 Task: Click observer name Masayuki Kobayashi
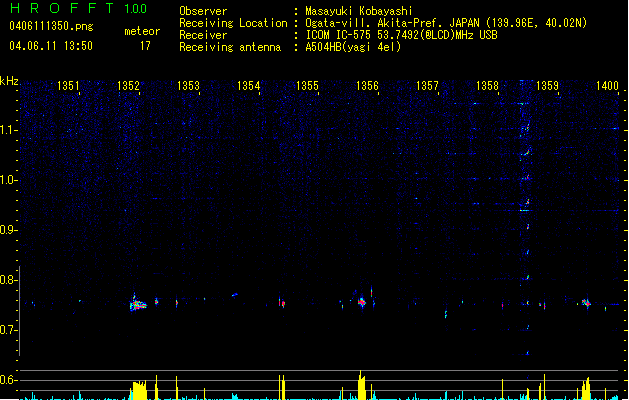pyautogui.click(x=359, y=11)
